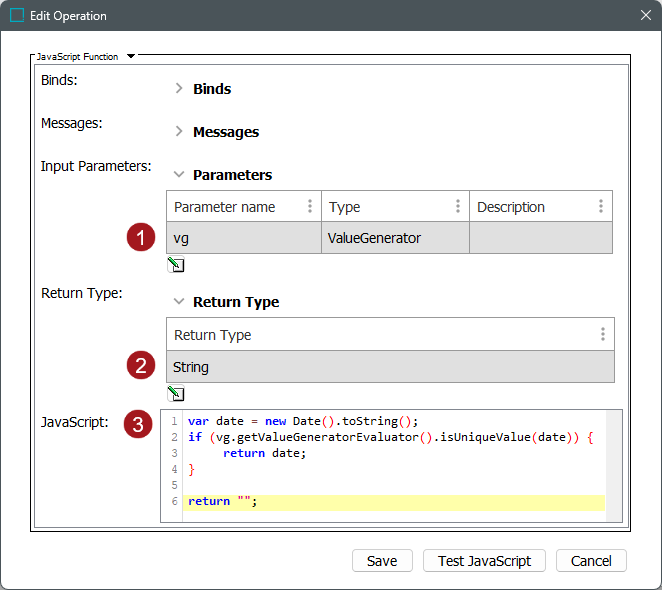662x590 pixels.
Task: Open Description column options menu
Action: click(x=601, y=207)
